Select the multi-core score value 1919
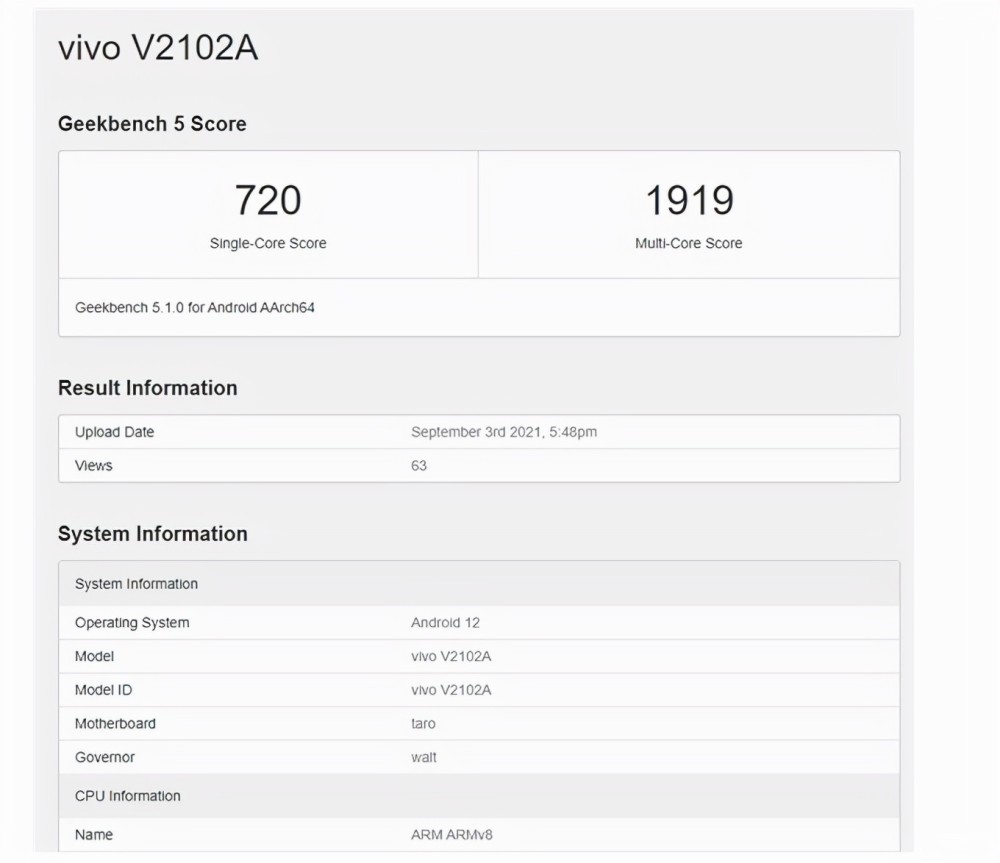Viewport: 1000px width, 863px height. tap(689, 200)
